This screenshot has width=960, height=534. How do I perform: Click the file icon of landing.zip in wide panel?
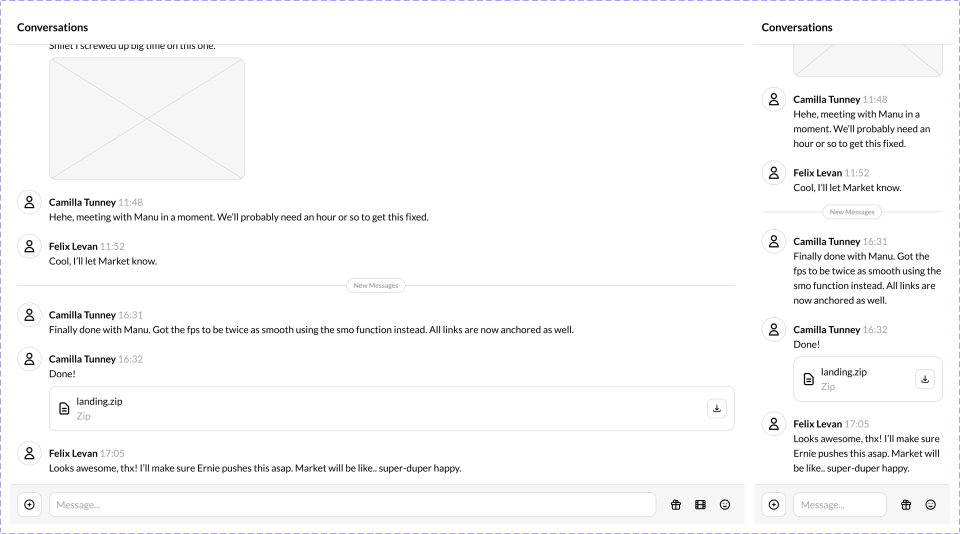click(x=64, y=408)
